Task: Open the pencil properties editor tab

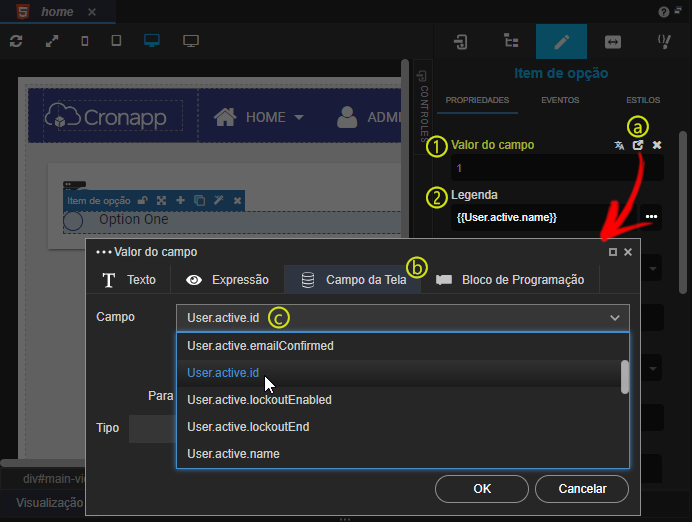Action: (x=561, y=41)
